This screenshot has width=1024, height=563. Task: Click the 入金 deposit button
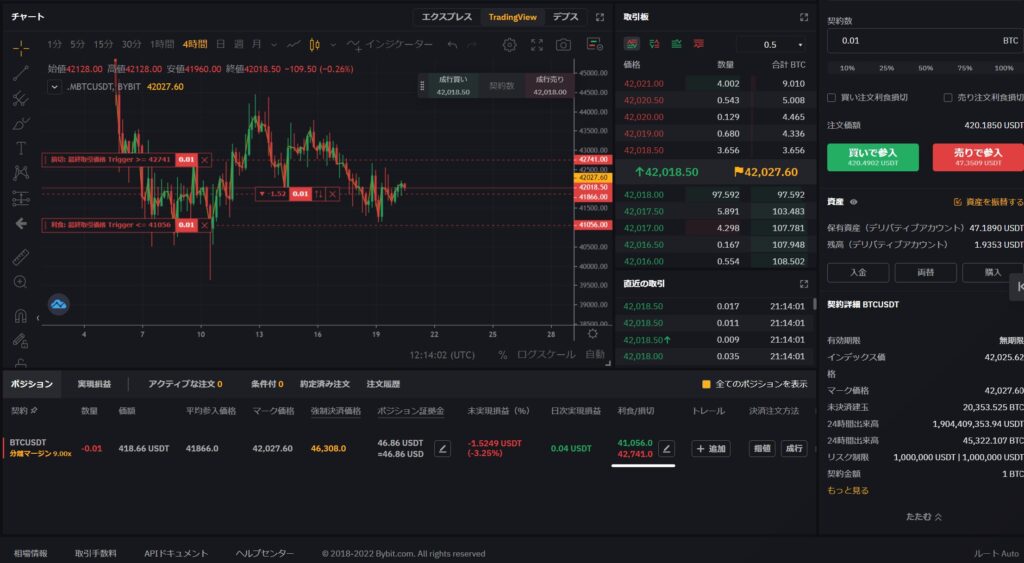pyautogui.click(x=858, y=272)
